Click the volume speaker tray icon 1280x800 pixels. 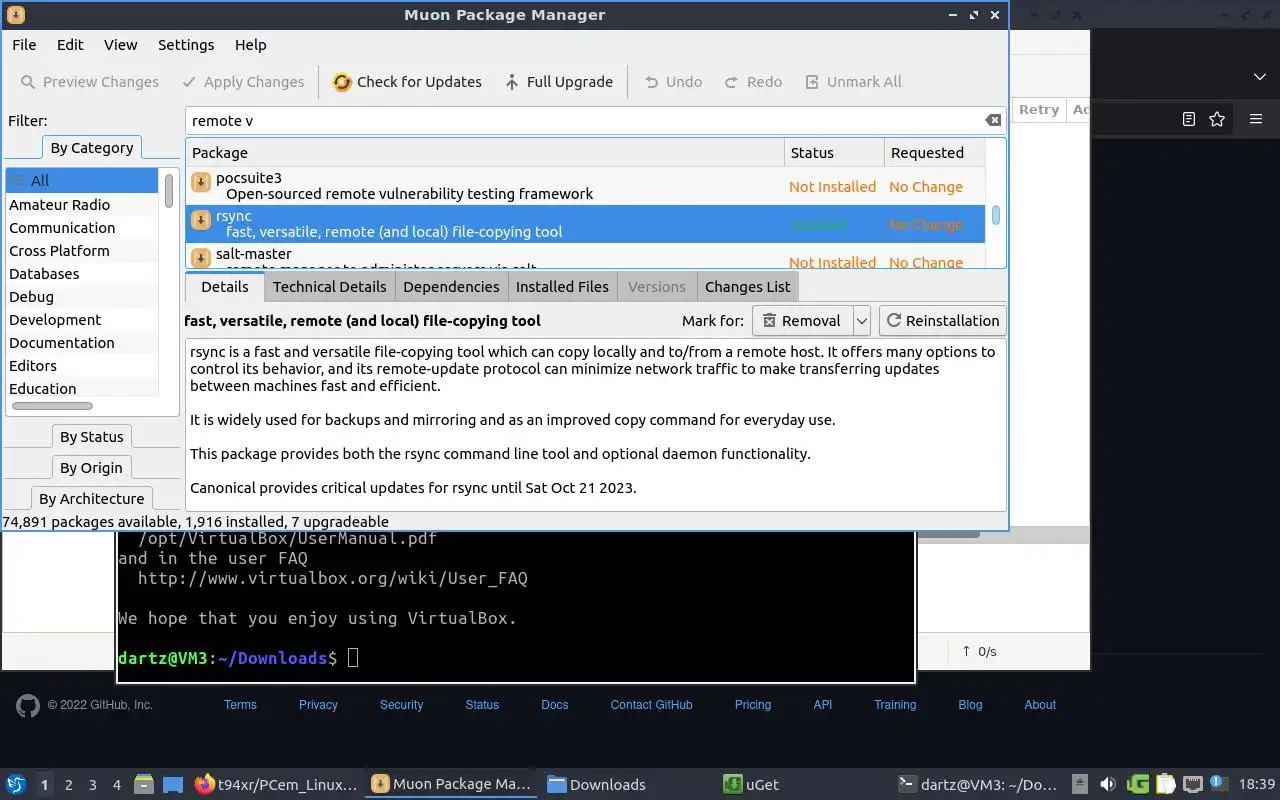pos(1108,784)
